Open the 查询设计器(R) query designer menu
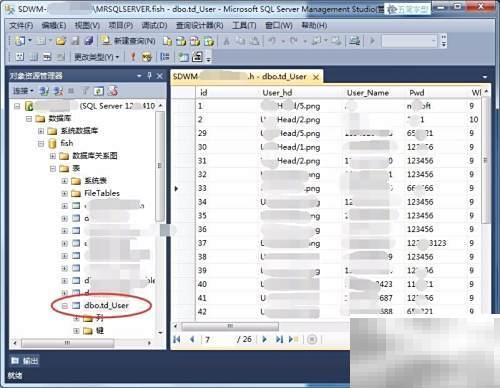The height and width of the screenshot is (388, 500). click(200, 25)
